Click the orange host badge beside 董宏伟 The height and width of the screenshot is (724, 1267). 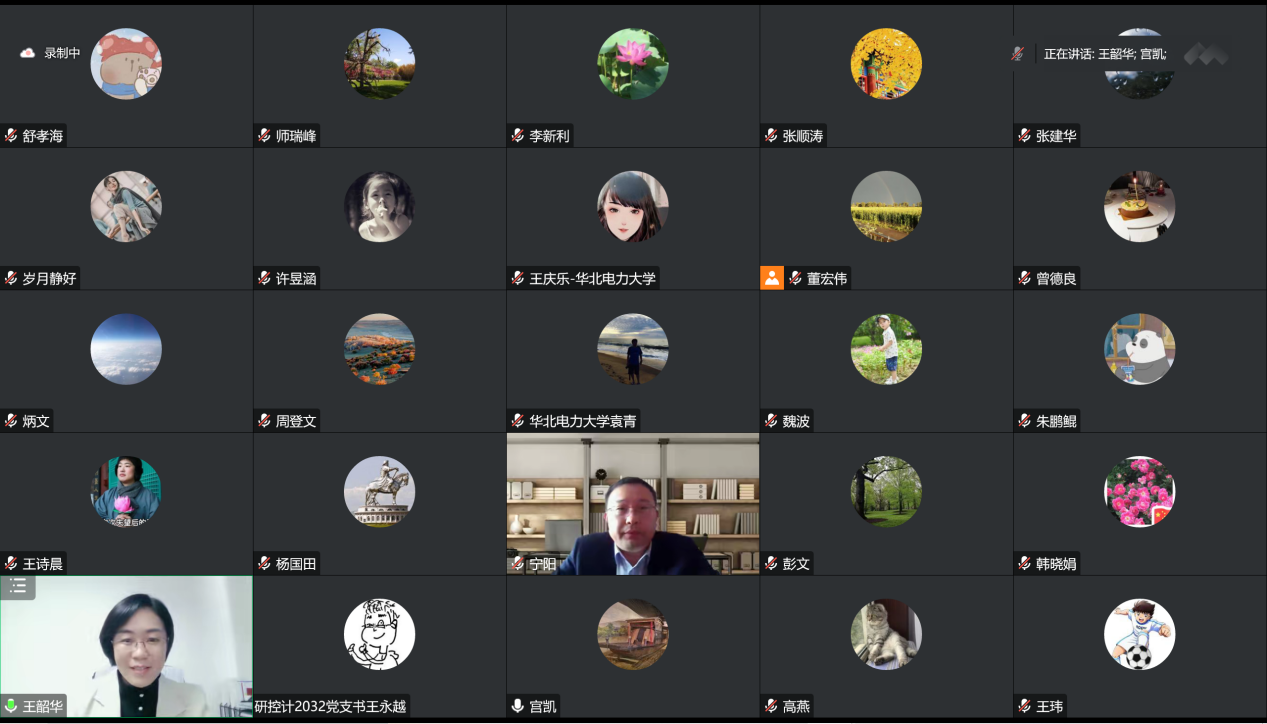[x=771, y=278]
